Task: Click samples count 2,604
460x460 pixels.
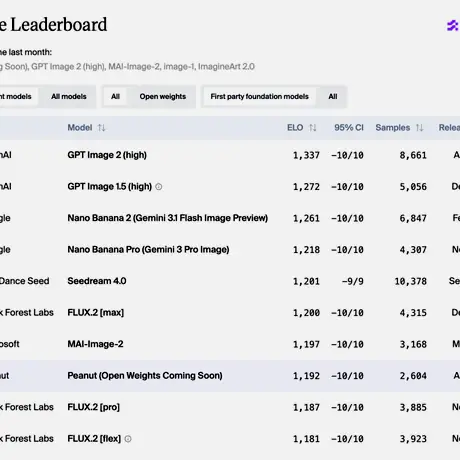Action: point(413,376)
